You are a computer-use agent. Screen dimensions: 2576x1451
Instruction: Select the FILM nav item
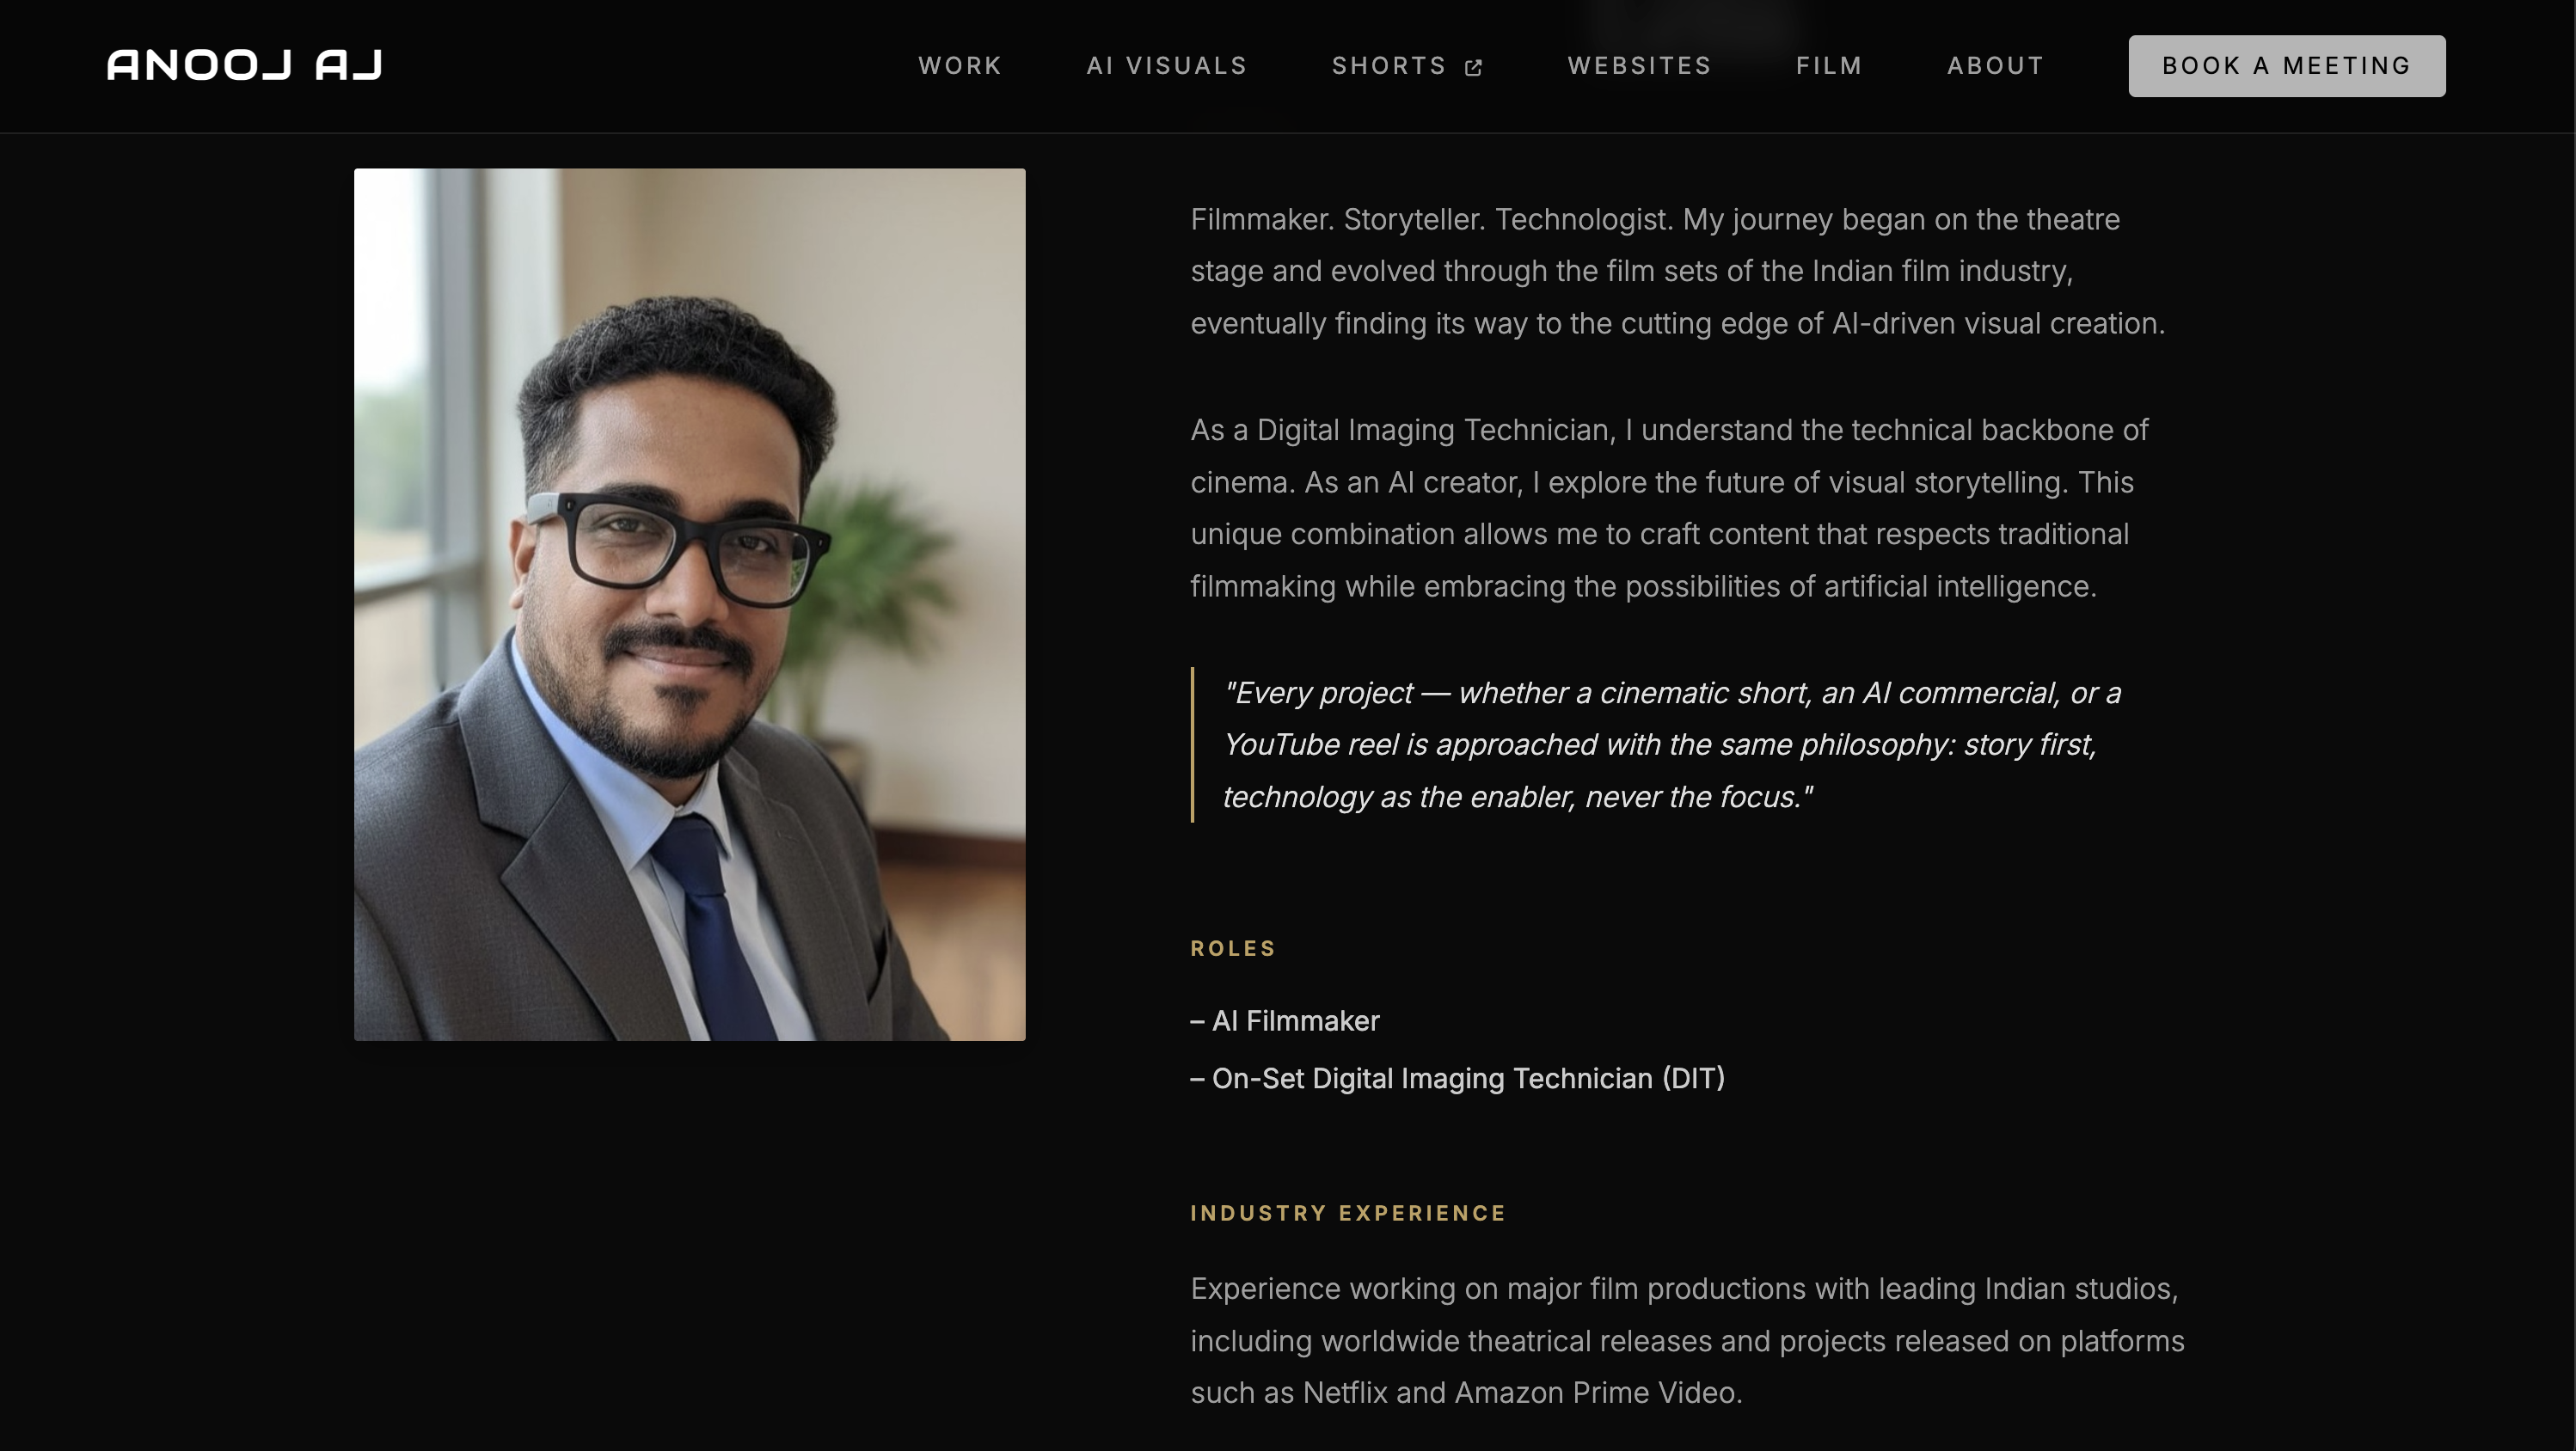(x=1829, y=66)
